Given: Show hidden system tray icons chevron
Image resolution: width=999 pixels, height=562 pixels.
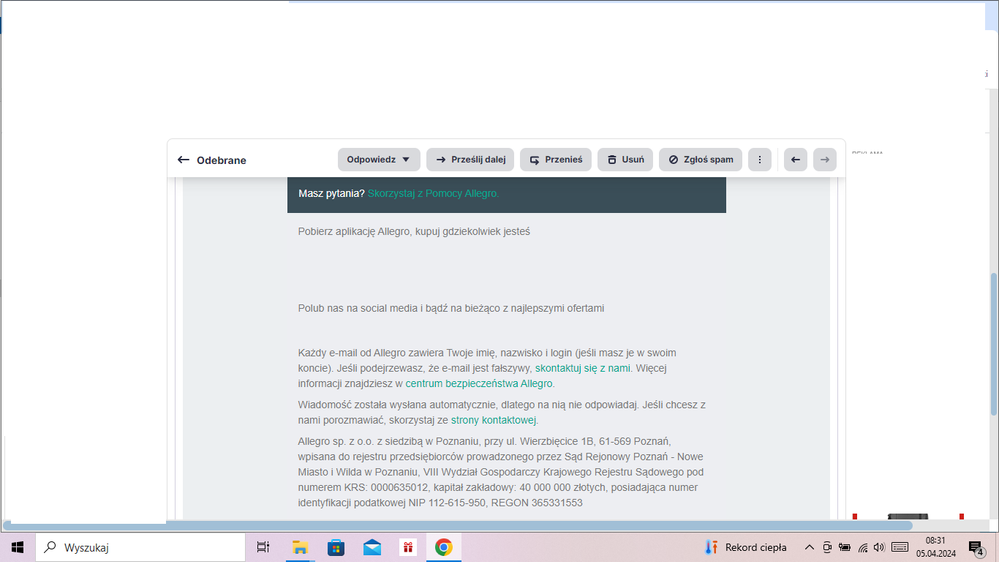Looking at the screenshot, I should coord(809,547).
